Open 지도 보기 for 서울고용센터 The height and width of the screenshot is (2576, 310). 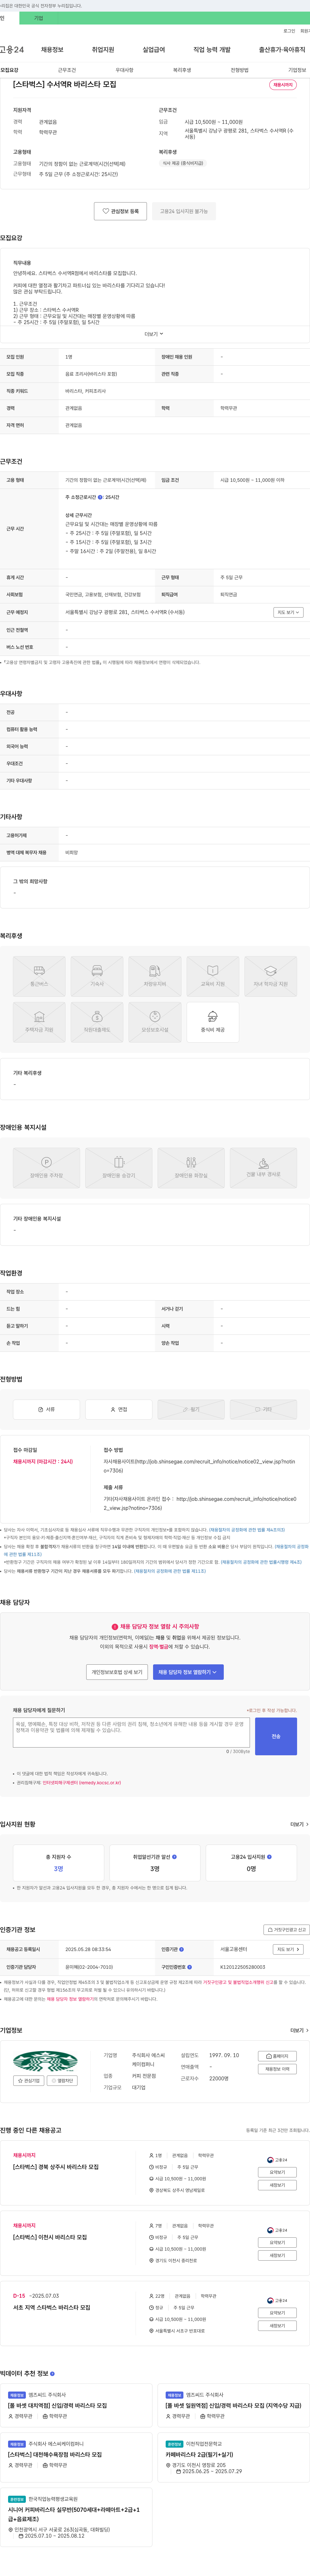pos(288,1949)
